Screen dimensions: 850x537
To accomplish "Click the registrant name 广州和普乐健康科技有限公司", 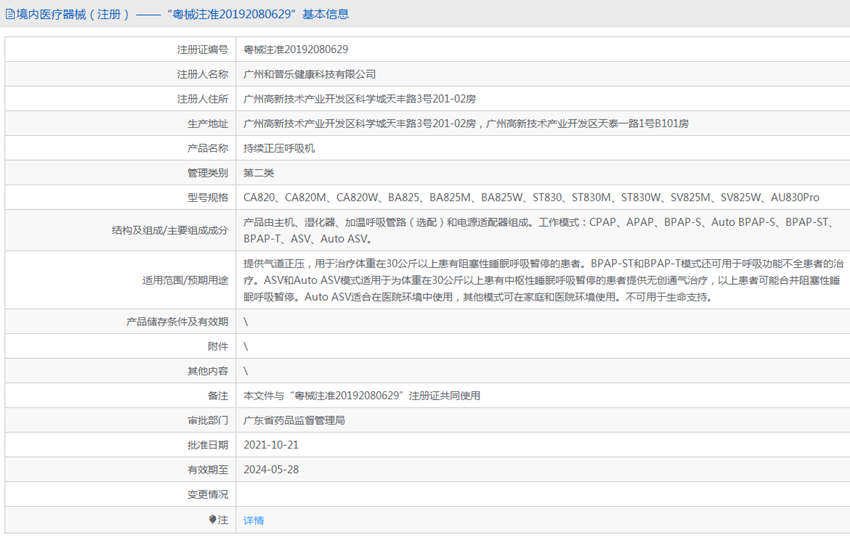I will [x=310, y=74].
